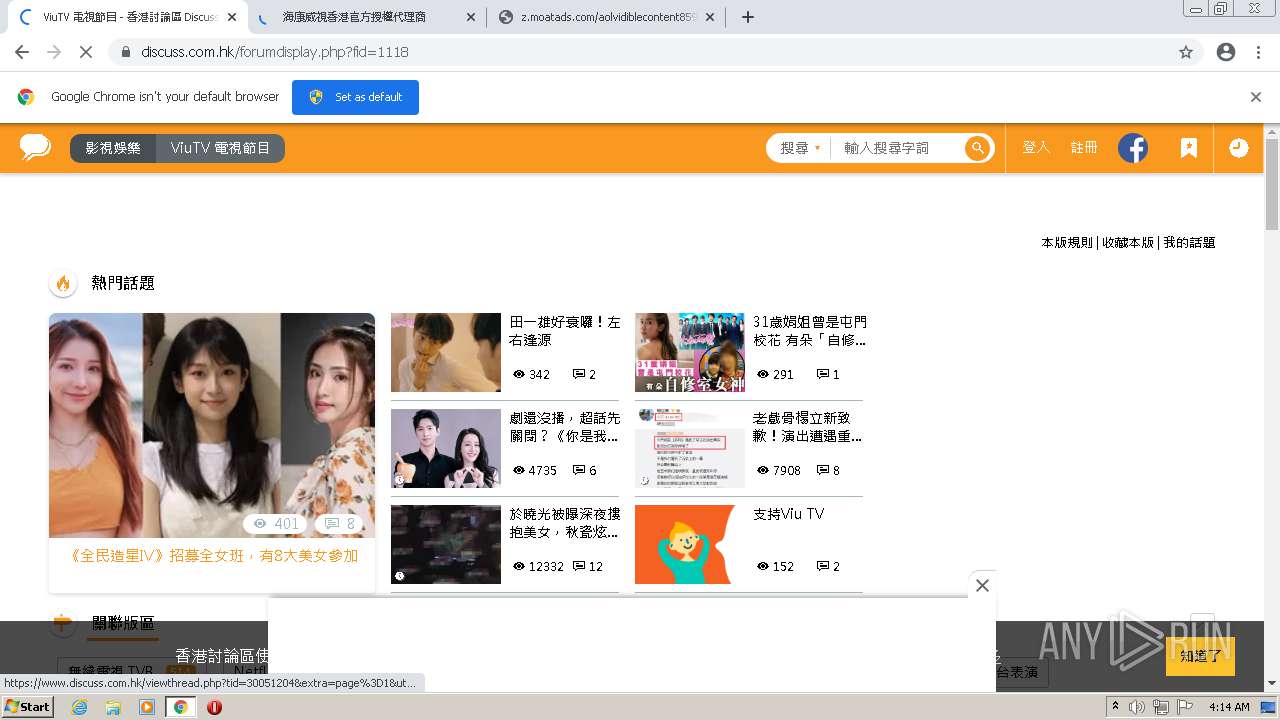Click the couple thumbnail of 劇還沒播 topic
Screen dimensions: 1280x720
click(x=446, y=448)
